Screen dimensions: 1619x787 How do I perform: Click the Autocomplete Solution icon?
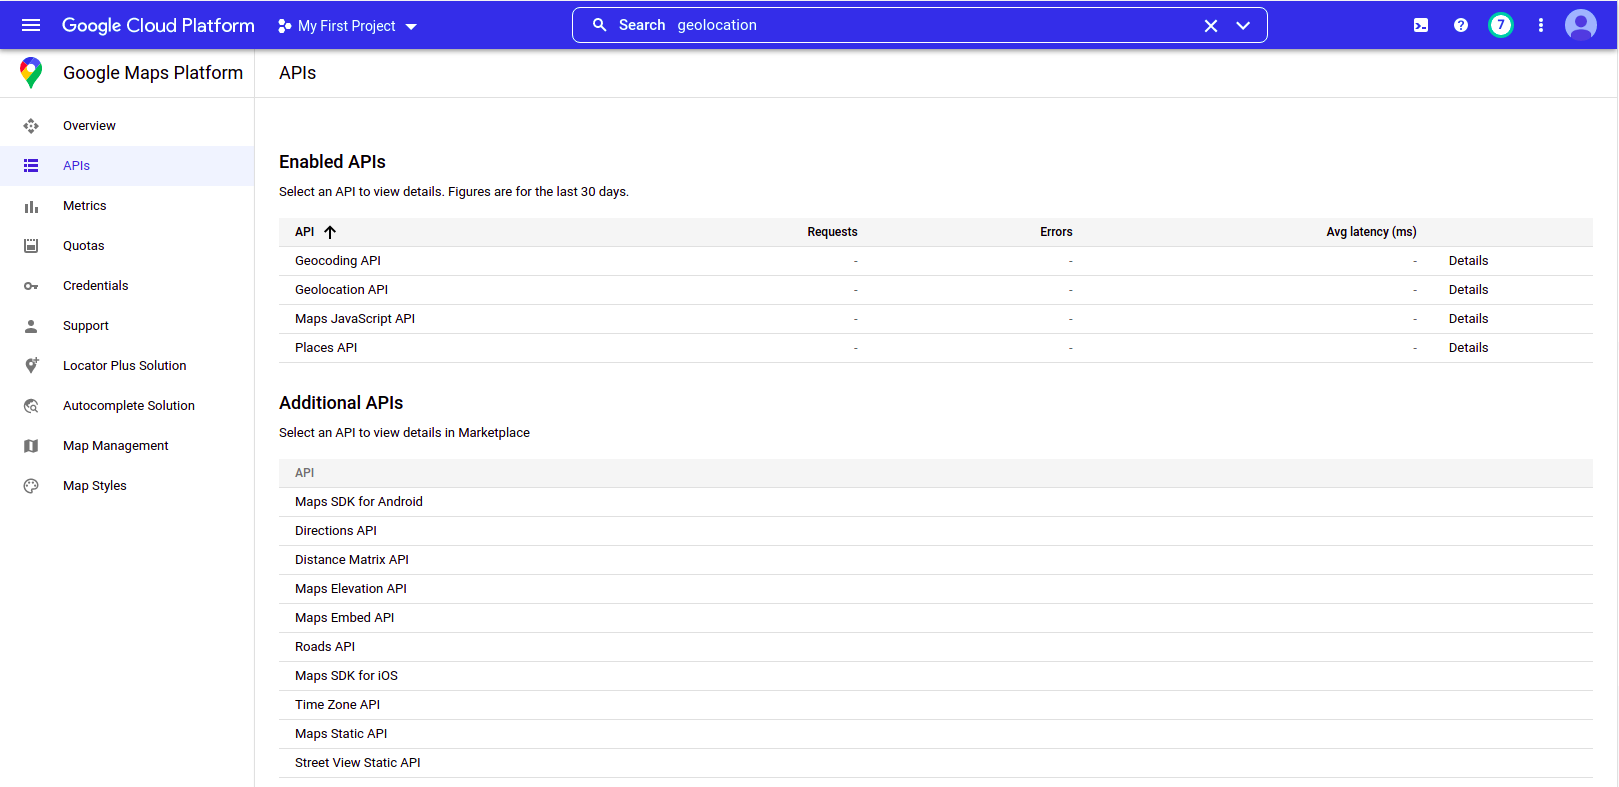[x=31, y=406]
